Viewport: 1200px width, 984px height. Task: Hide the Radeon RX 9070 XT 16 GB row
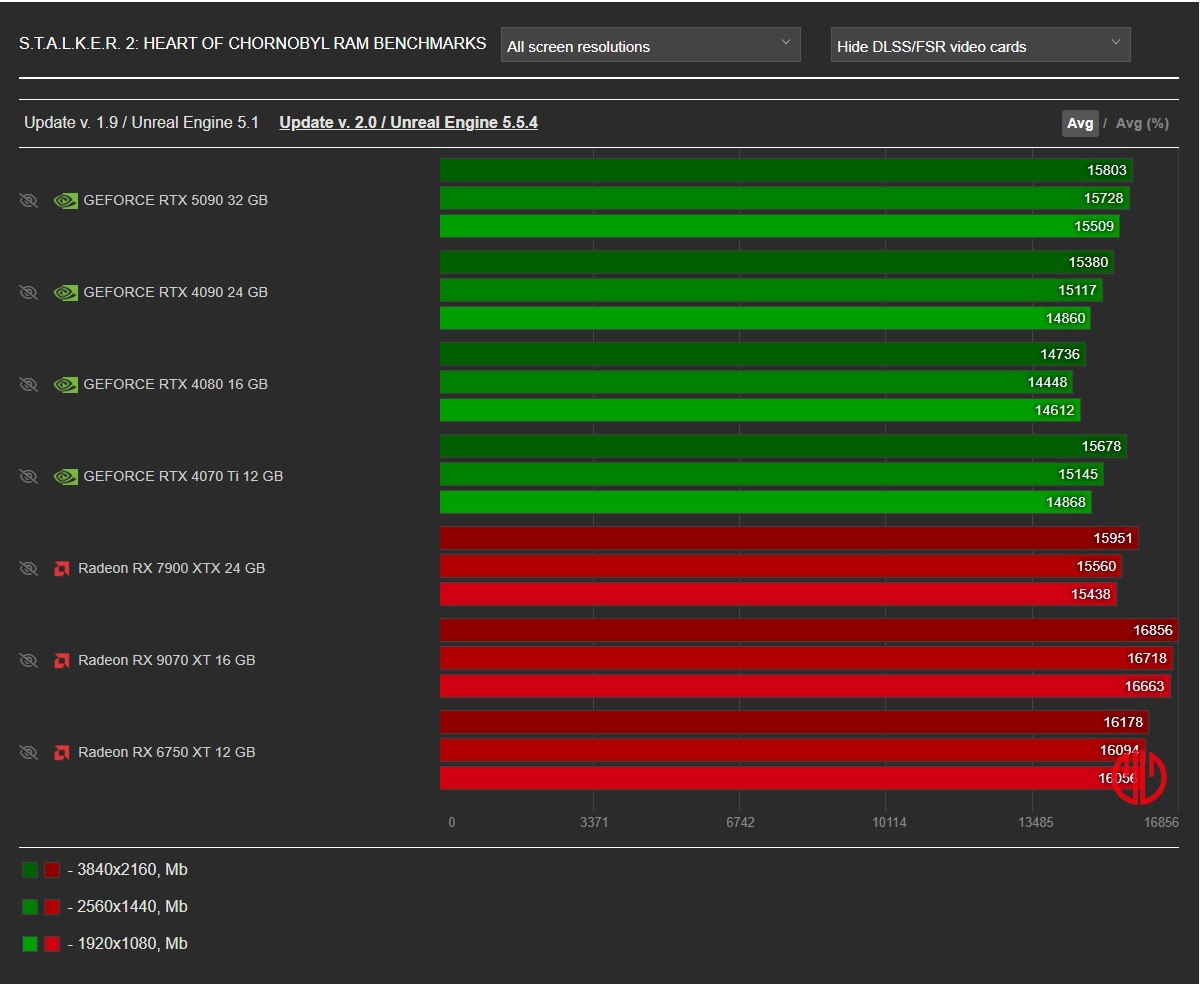point(28,660)
